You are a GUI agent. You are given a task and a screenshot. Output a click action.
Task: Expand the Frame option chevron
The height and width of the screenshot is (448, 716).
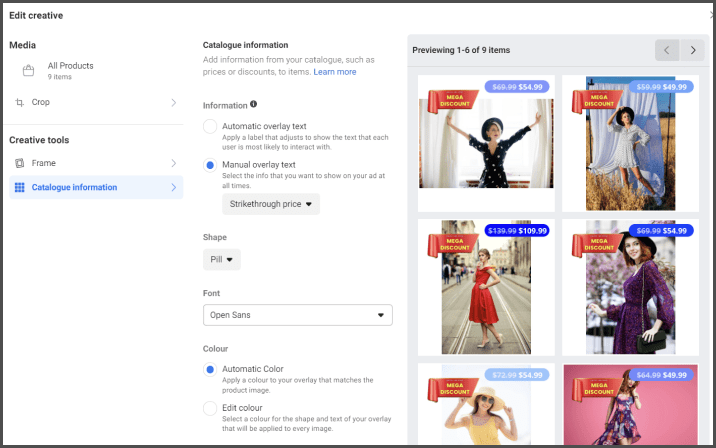(x=174, y=163)
